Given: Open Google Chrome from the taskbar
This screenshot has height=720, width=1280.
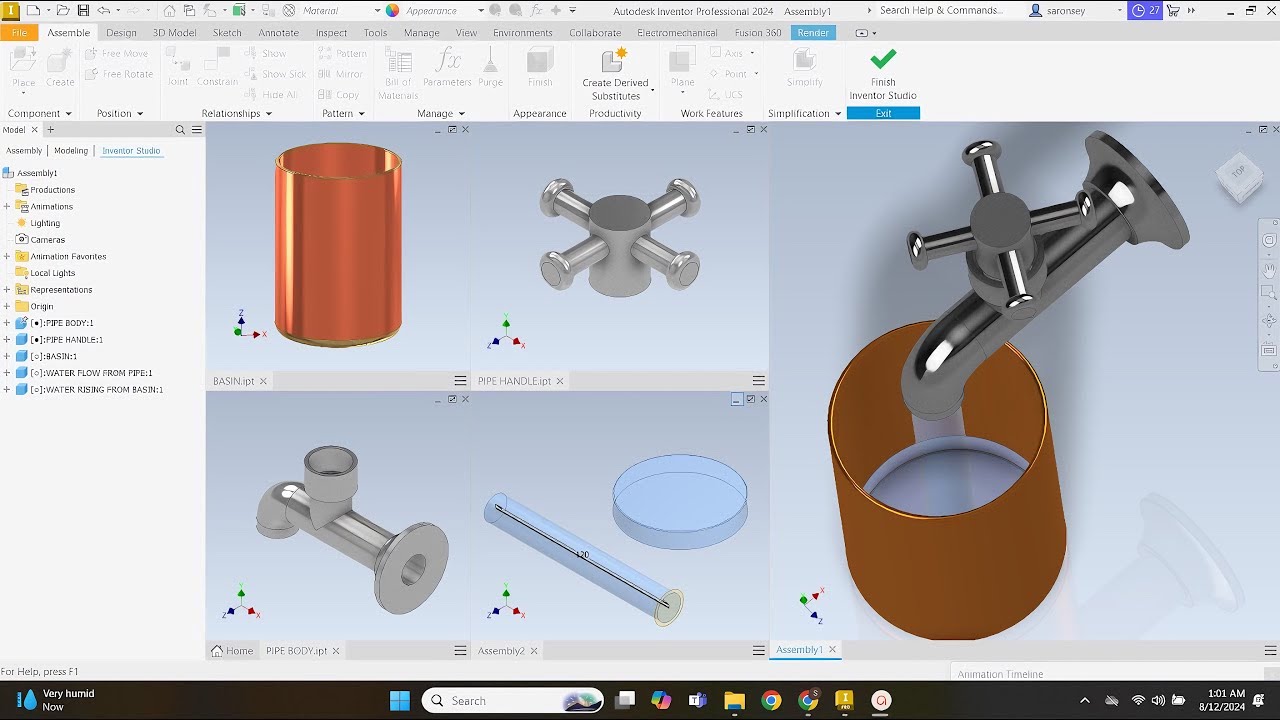Looking at the screenshot, I should pyautogui.click(x=770, y=700).
